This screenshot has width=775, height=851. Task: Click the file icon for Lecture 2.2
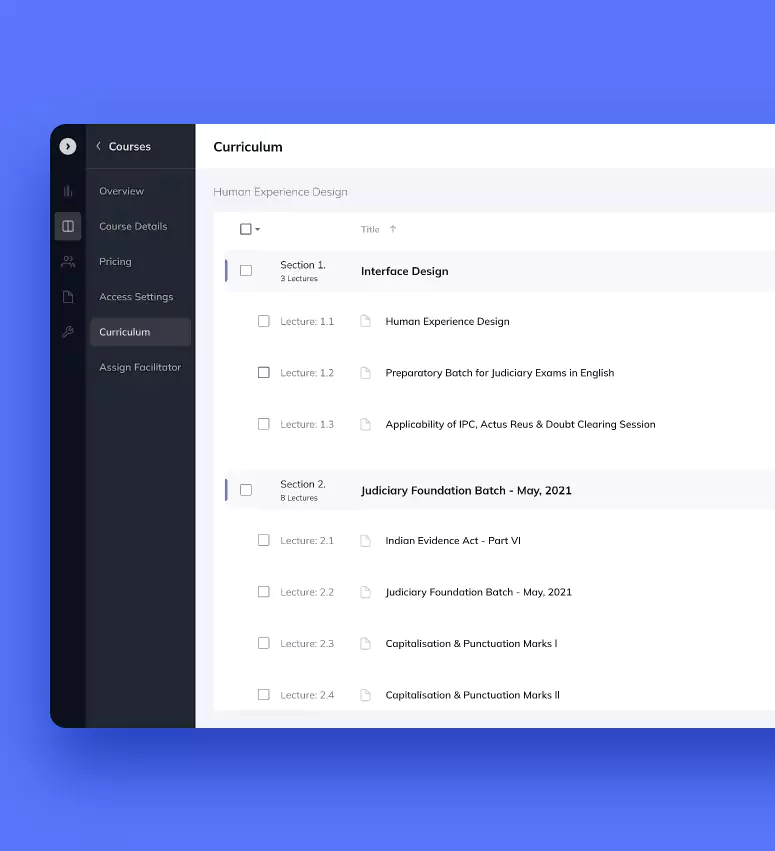(x=366, y=592)
